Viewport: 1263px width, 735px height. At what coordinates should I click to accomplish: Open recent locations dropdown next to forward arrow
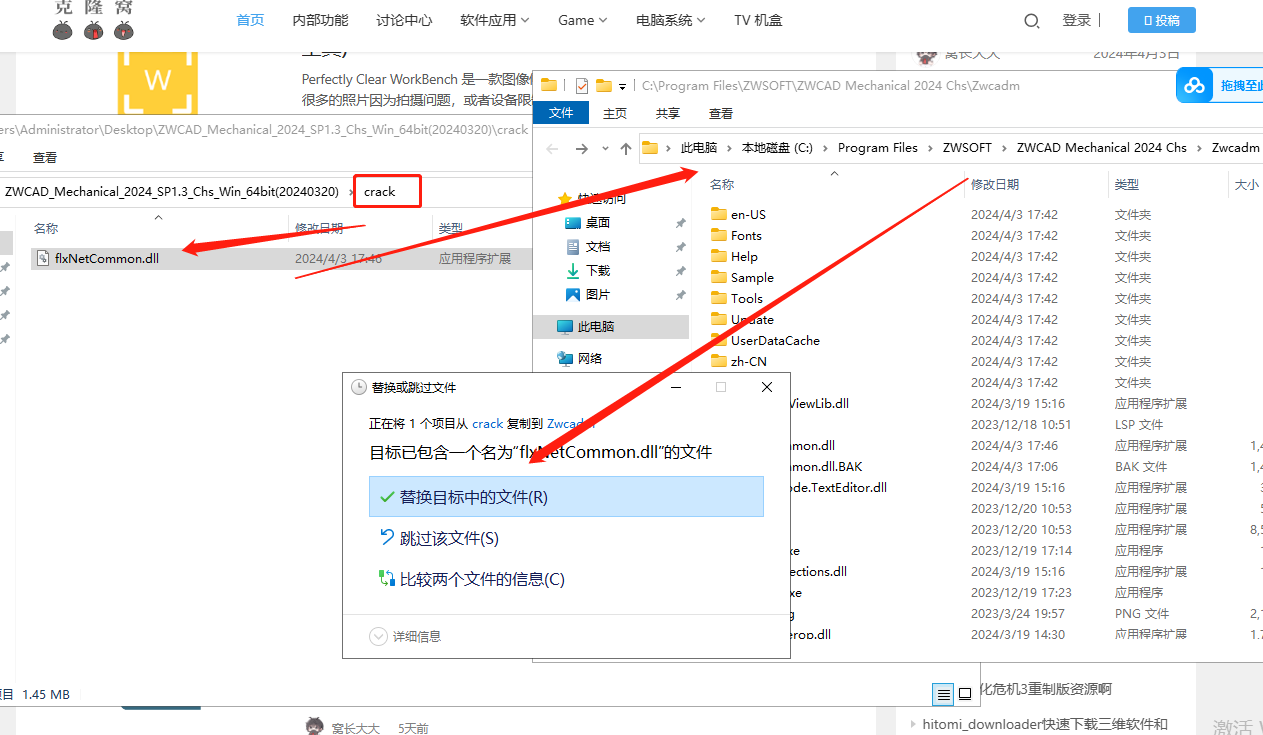click(x=605, y=148)
